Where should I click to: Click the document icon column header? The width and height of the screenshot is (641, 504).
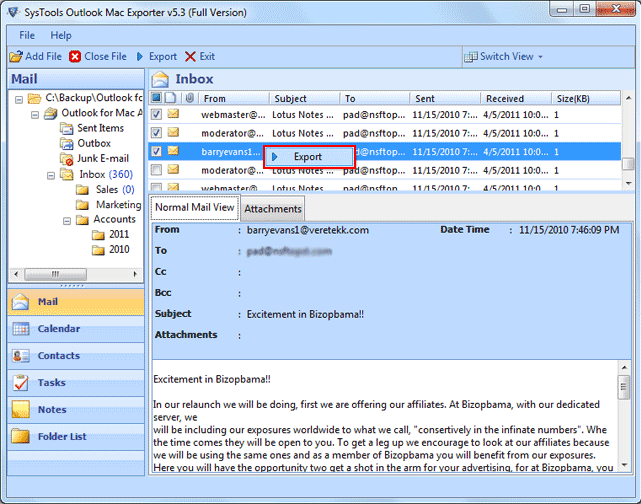coord(170,98)
